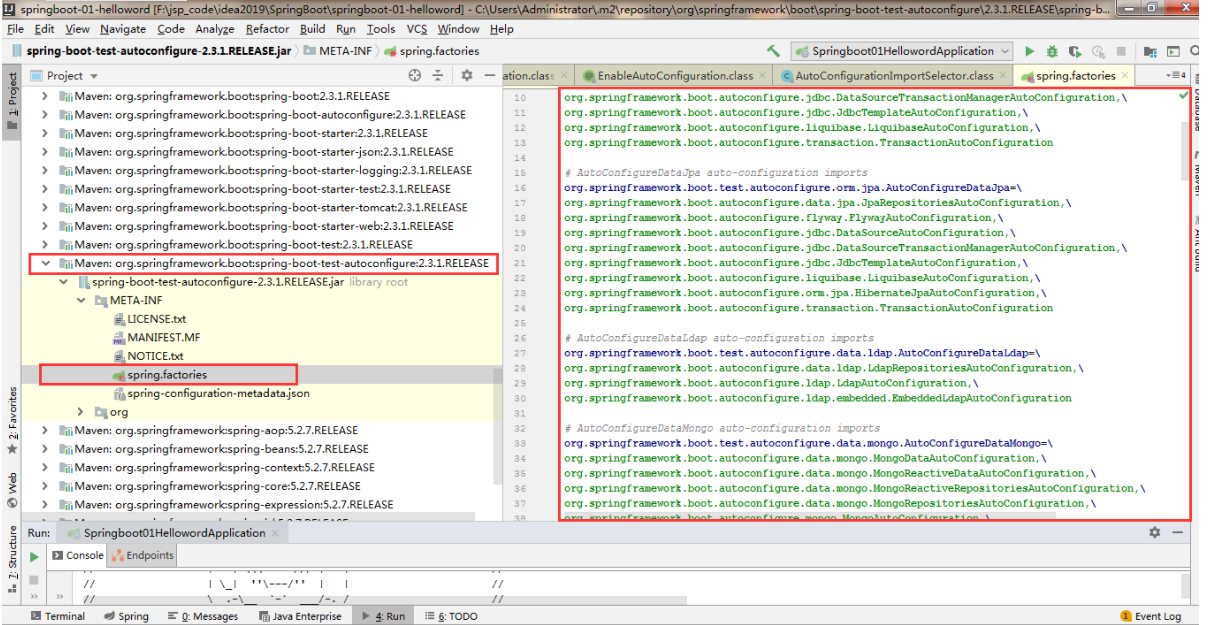Expand the org folder

[x=82, y=412]
